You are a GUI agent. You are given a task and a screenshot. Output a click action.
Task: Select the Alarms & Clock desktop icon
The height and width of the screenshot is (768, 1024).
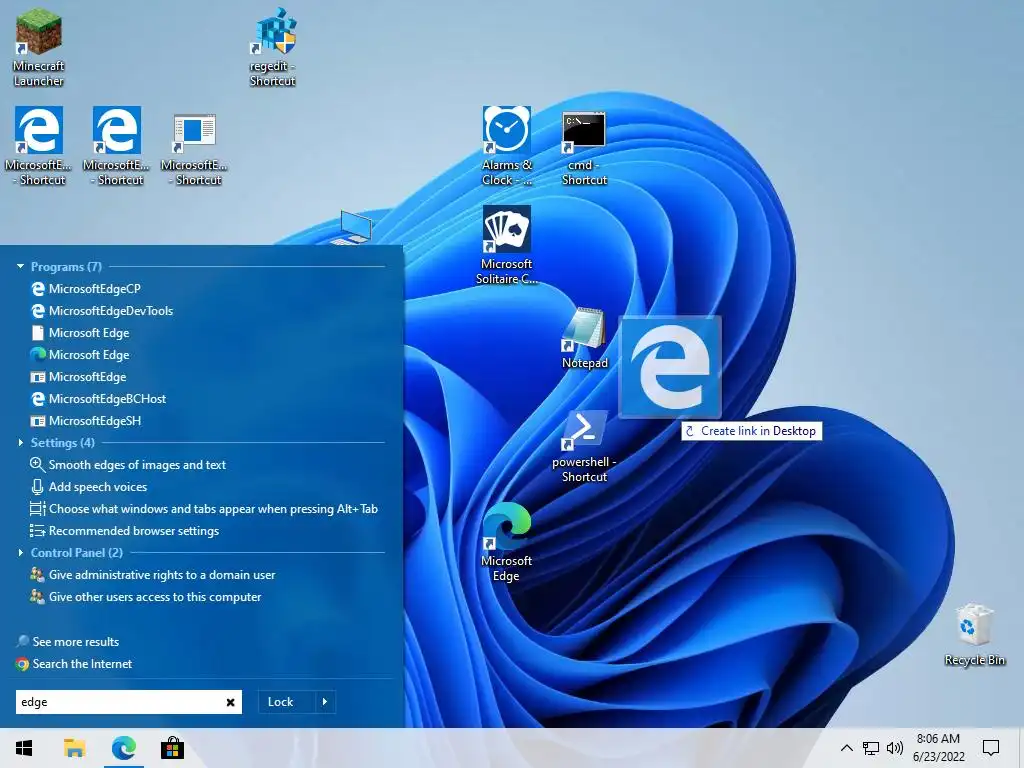(x=507, y=146)
